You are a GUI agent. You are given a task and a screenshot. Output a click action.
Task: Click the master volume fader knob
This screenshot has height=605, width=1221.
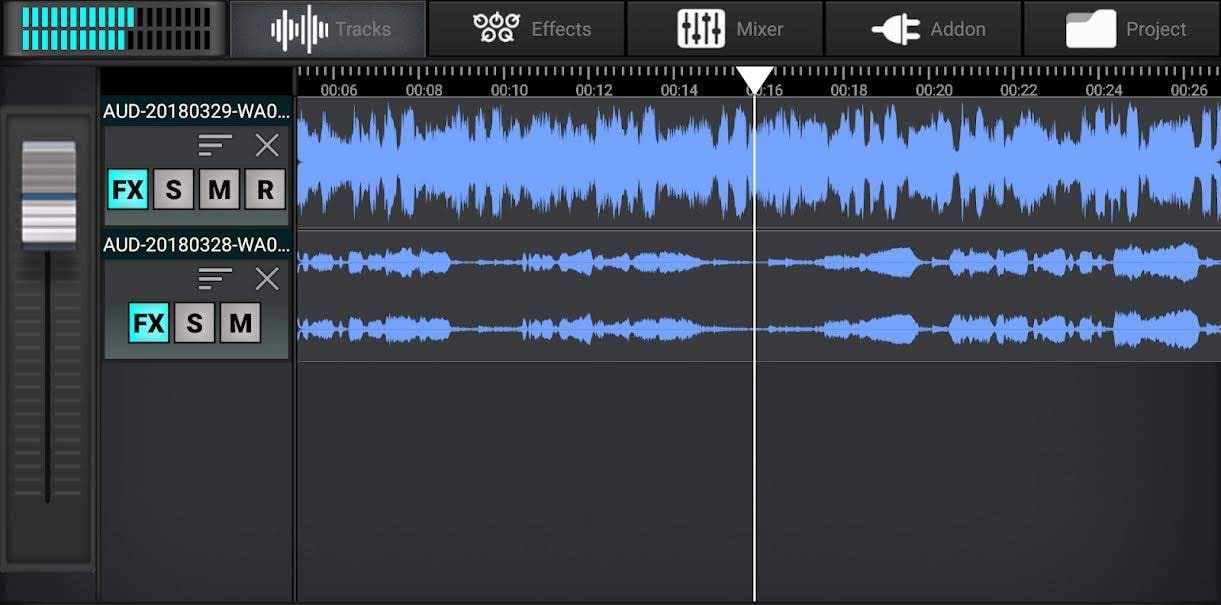tap(49, 193)
